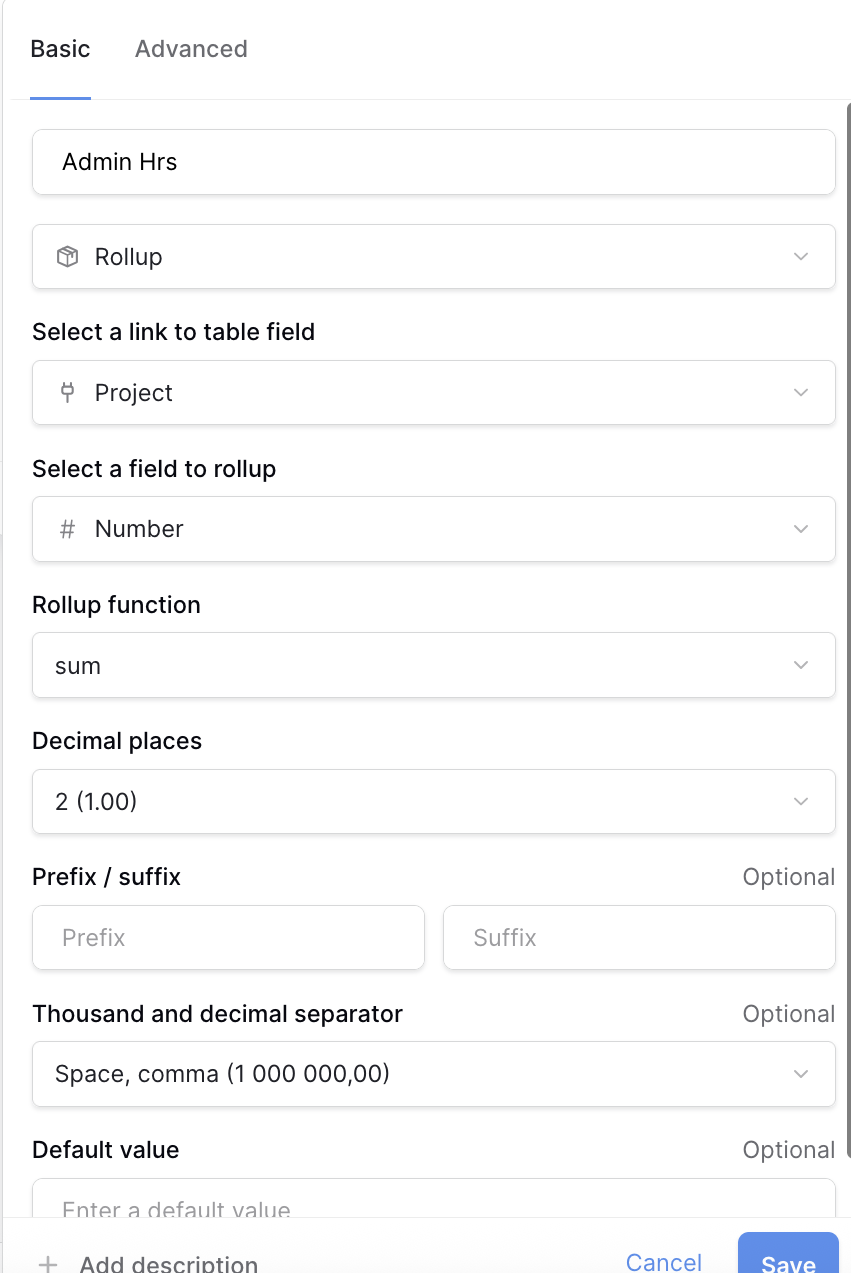Click the hash icon beside Number
This screenshot has height=1273, width=851.
coord(67,529)
